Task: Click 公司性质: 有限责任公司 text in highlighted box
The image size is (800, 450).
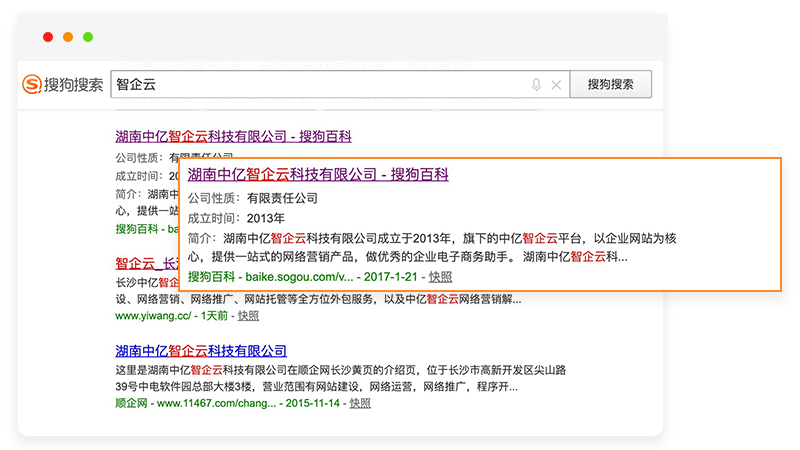Action: point(253,198)
